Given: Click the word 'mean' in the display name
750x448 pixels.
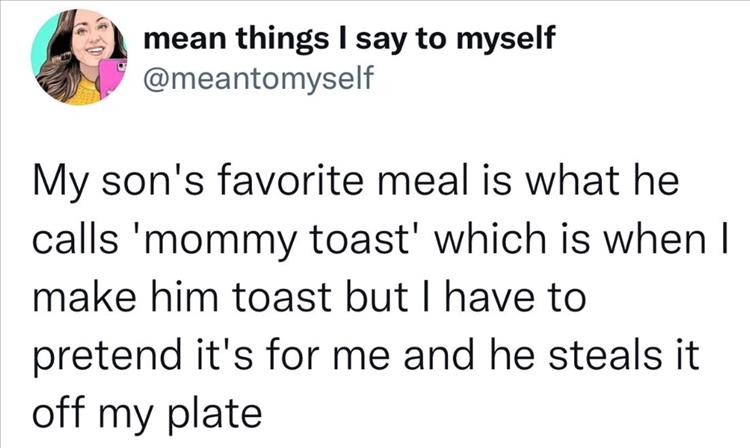Looking at the screenshot, I should click(179, 41).
